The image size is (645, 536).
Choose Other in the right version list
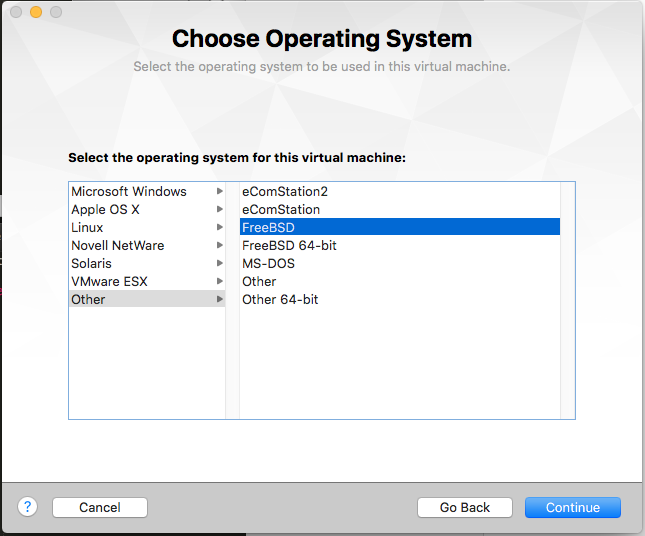pyautogui.click(x=399, y=281)
